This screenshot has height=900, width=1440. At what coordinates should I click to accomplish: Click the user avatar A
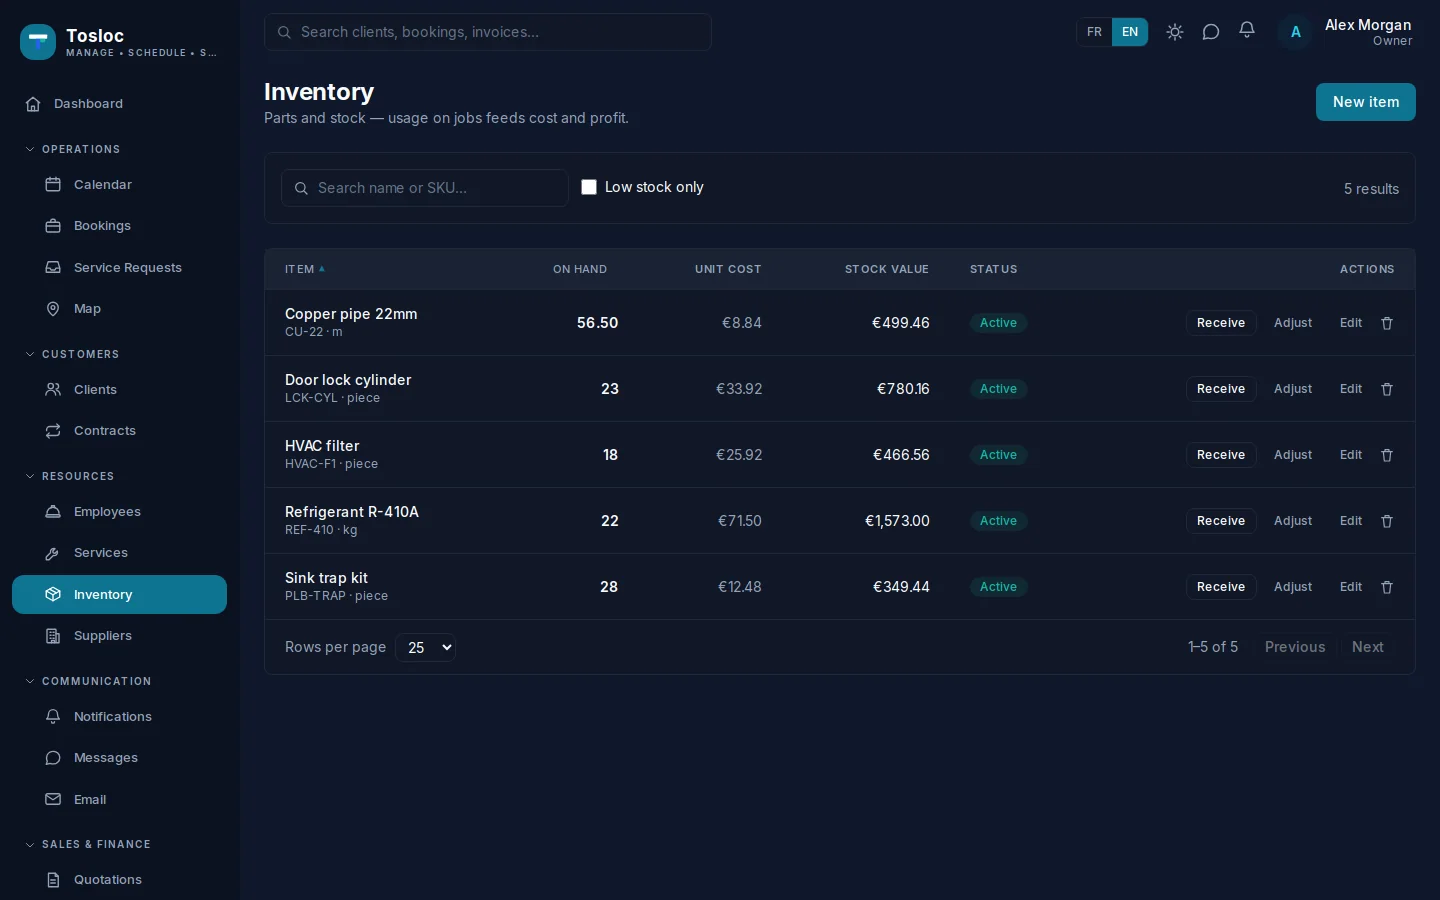[1295, 32]
